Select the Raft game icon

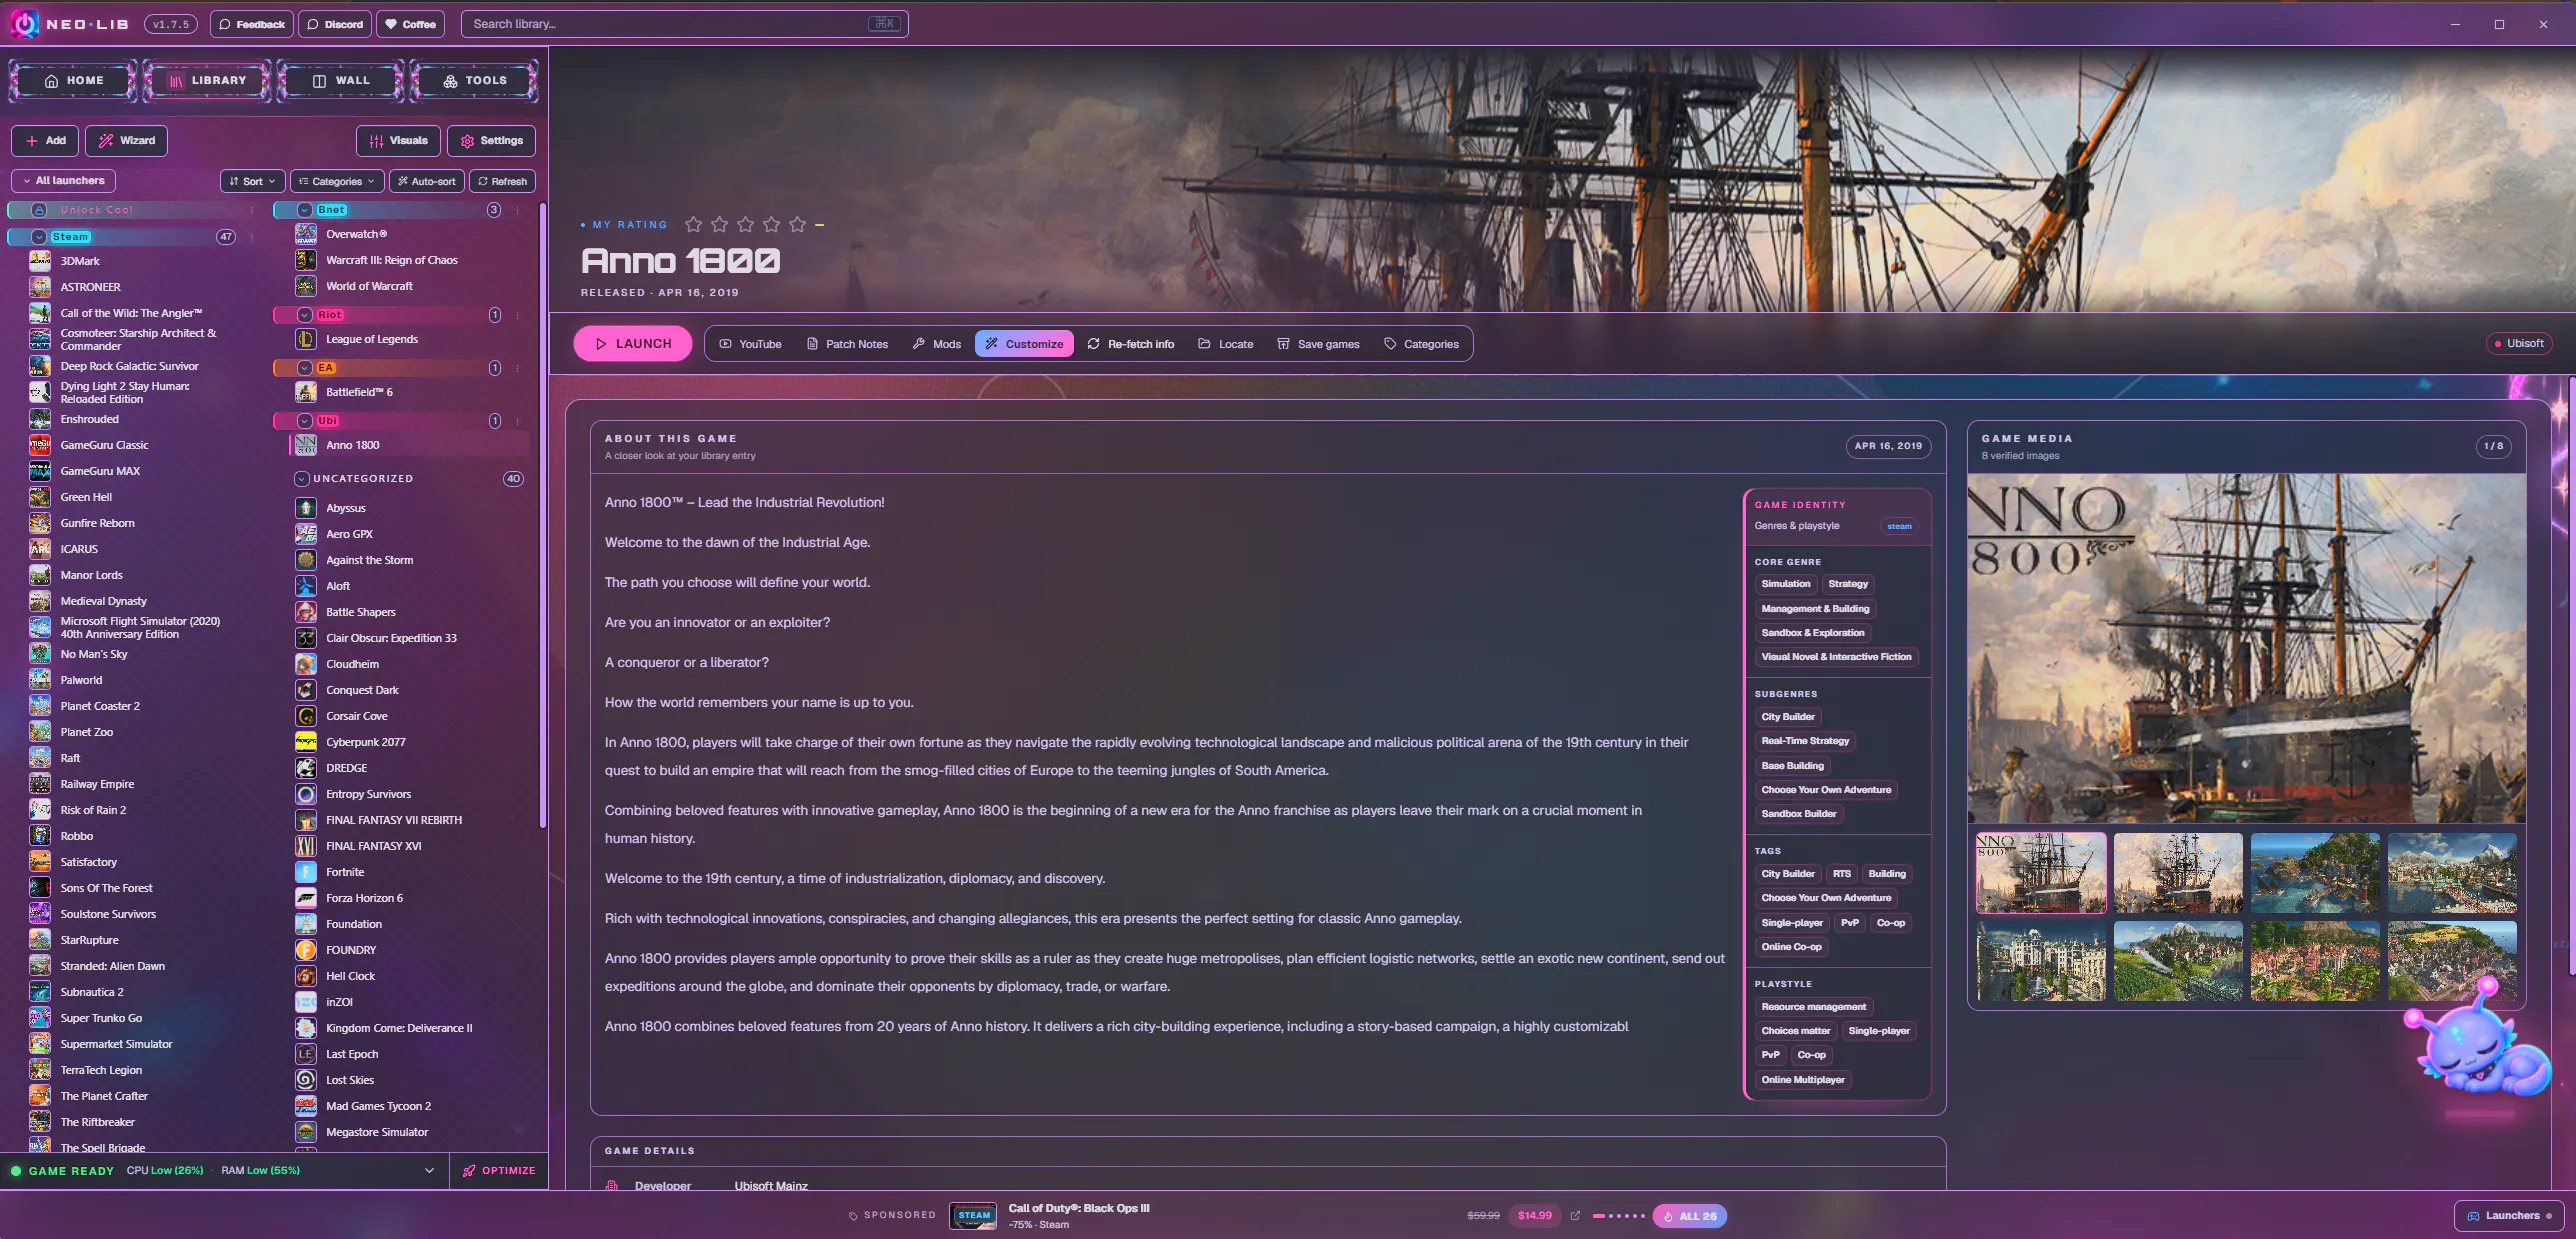[40, 758]
